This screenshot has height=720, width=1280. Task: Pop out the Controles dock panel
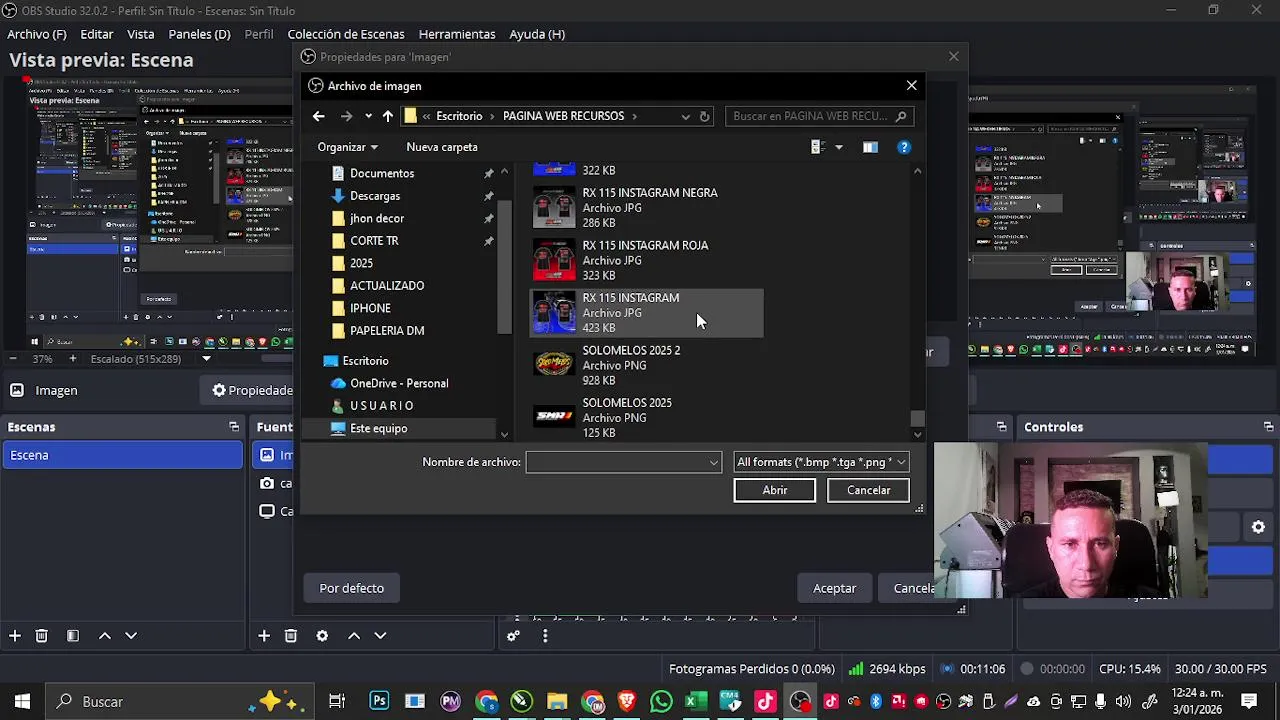coord(1268,427)
